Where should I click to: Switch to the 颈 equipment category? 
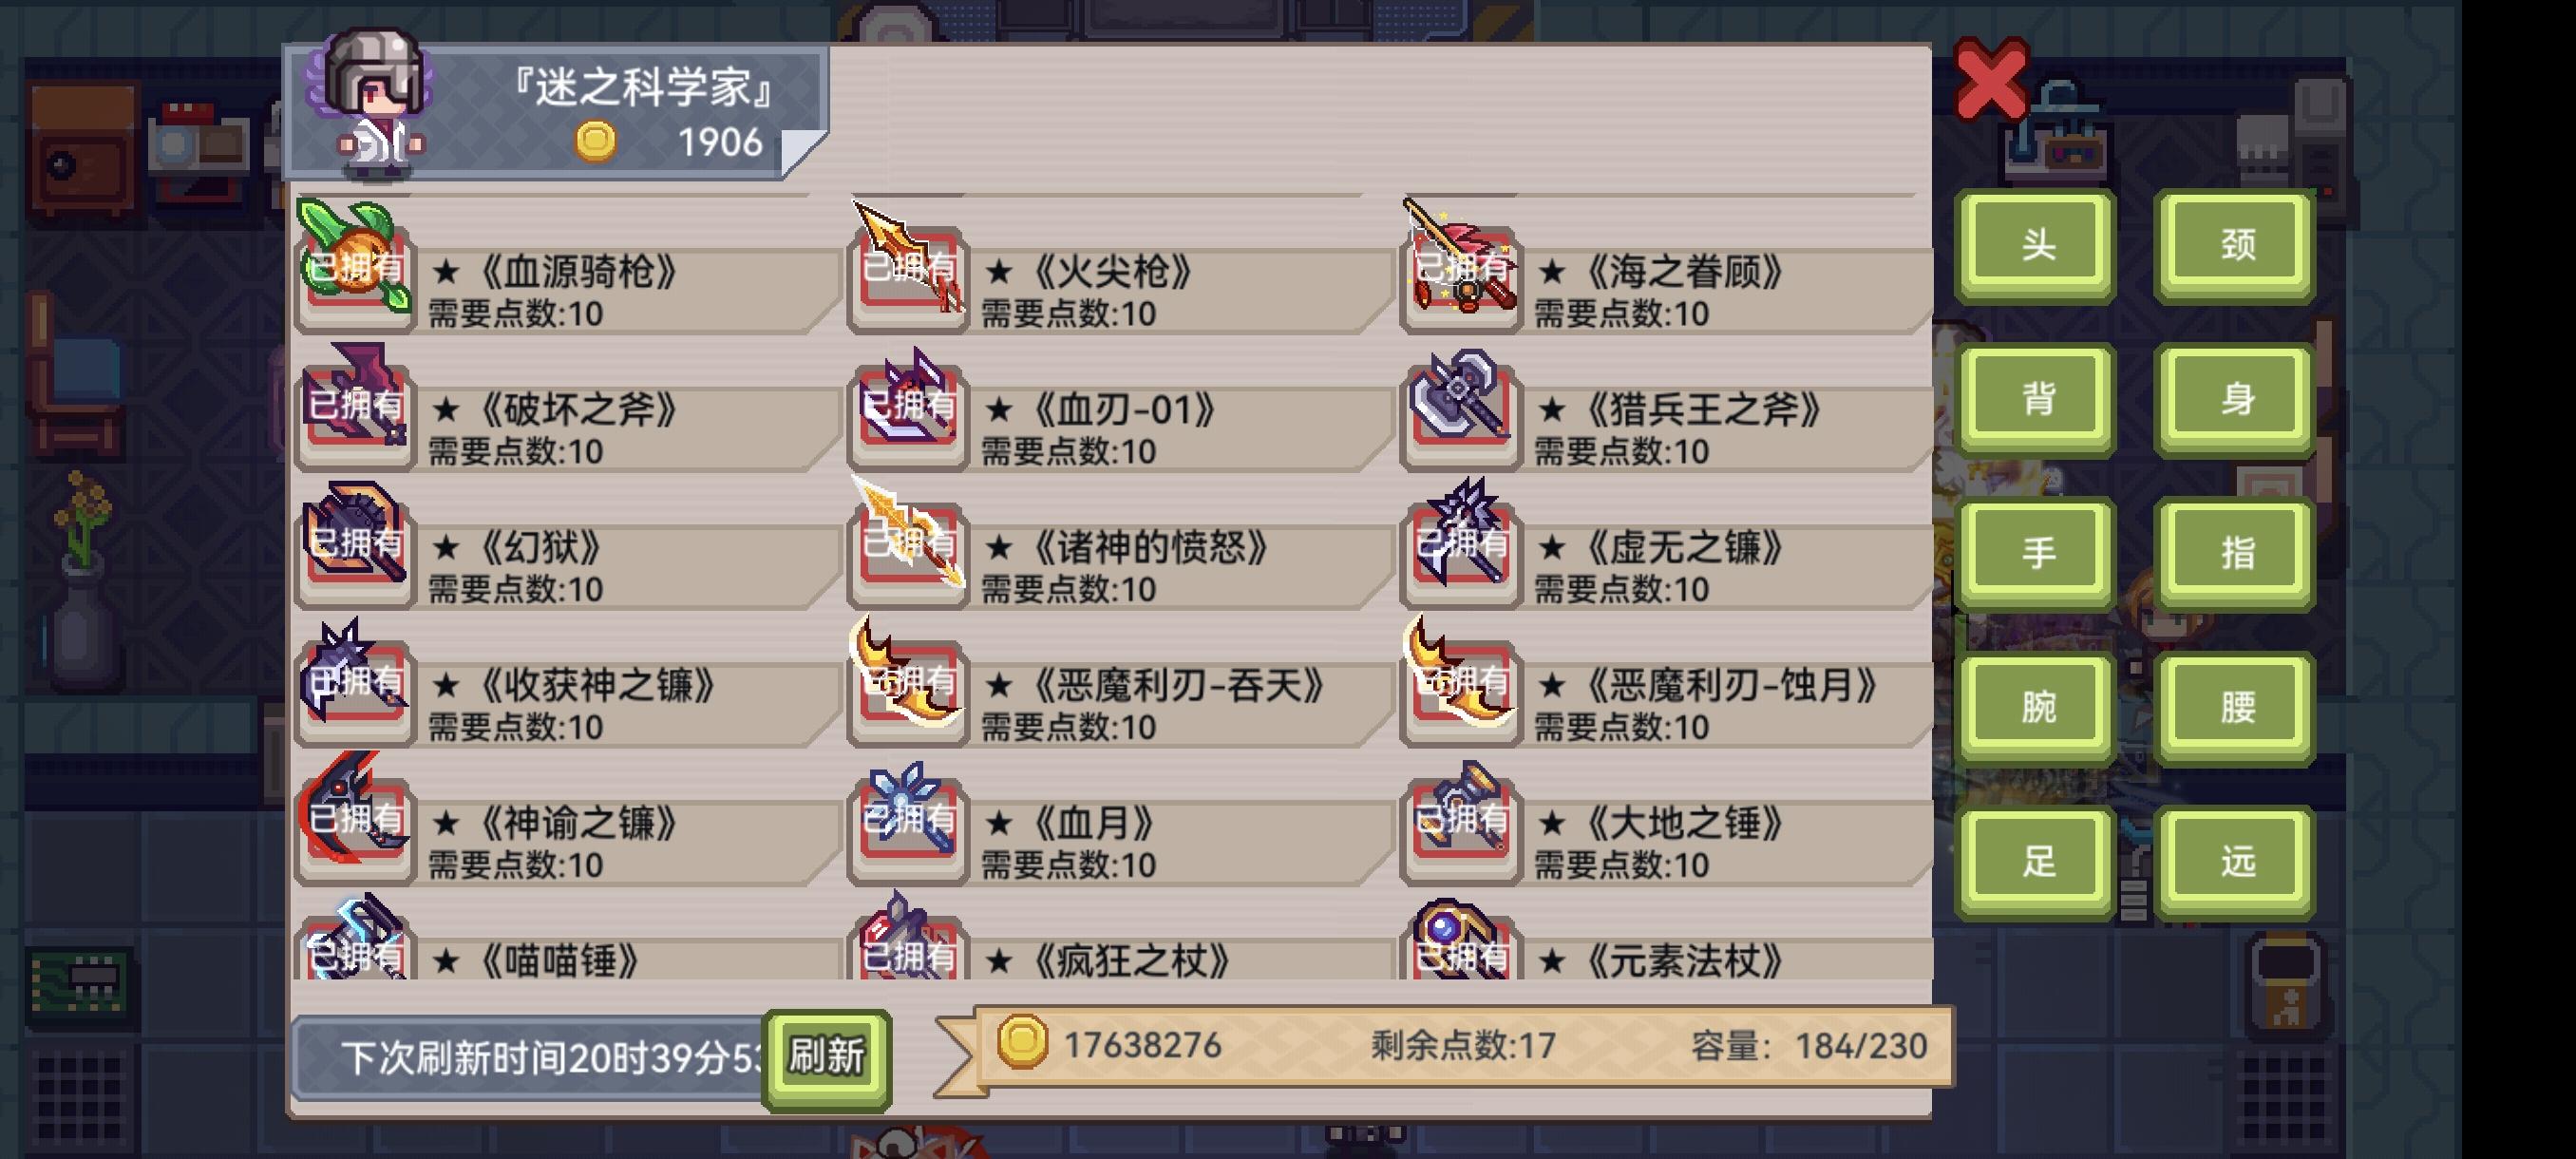tap(2236, 245)
